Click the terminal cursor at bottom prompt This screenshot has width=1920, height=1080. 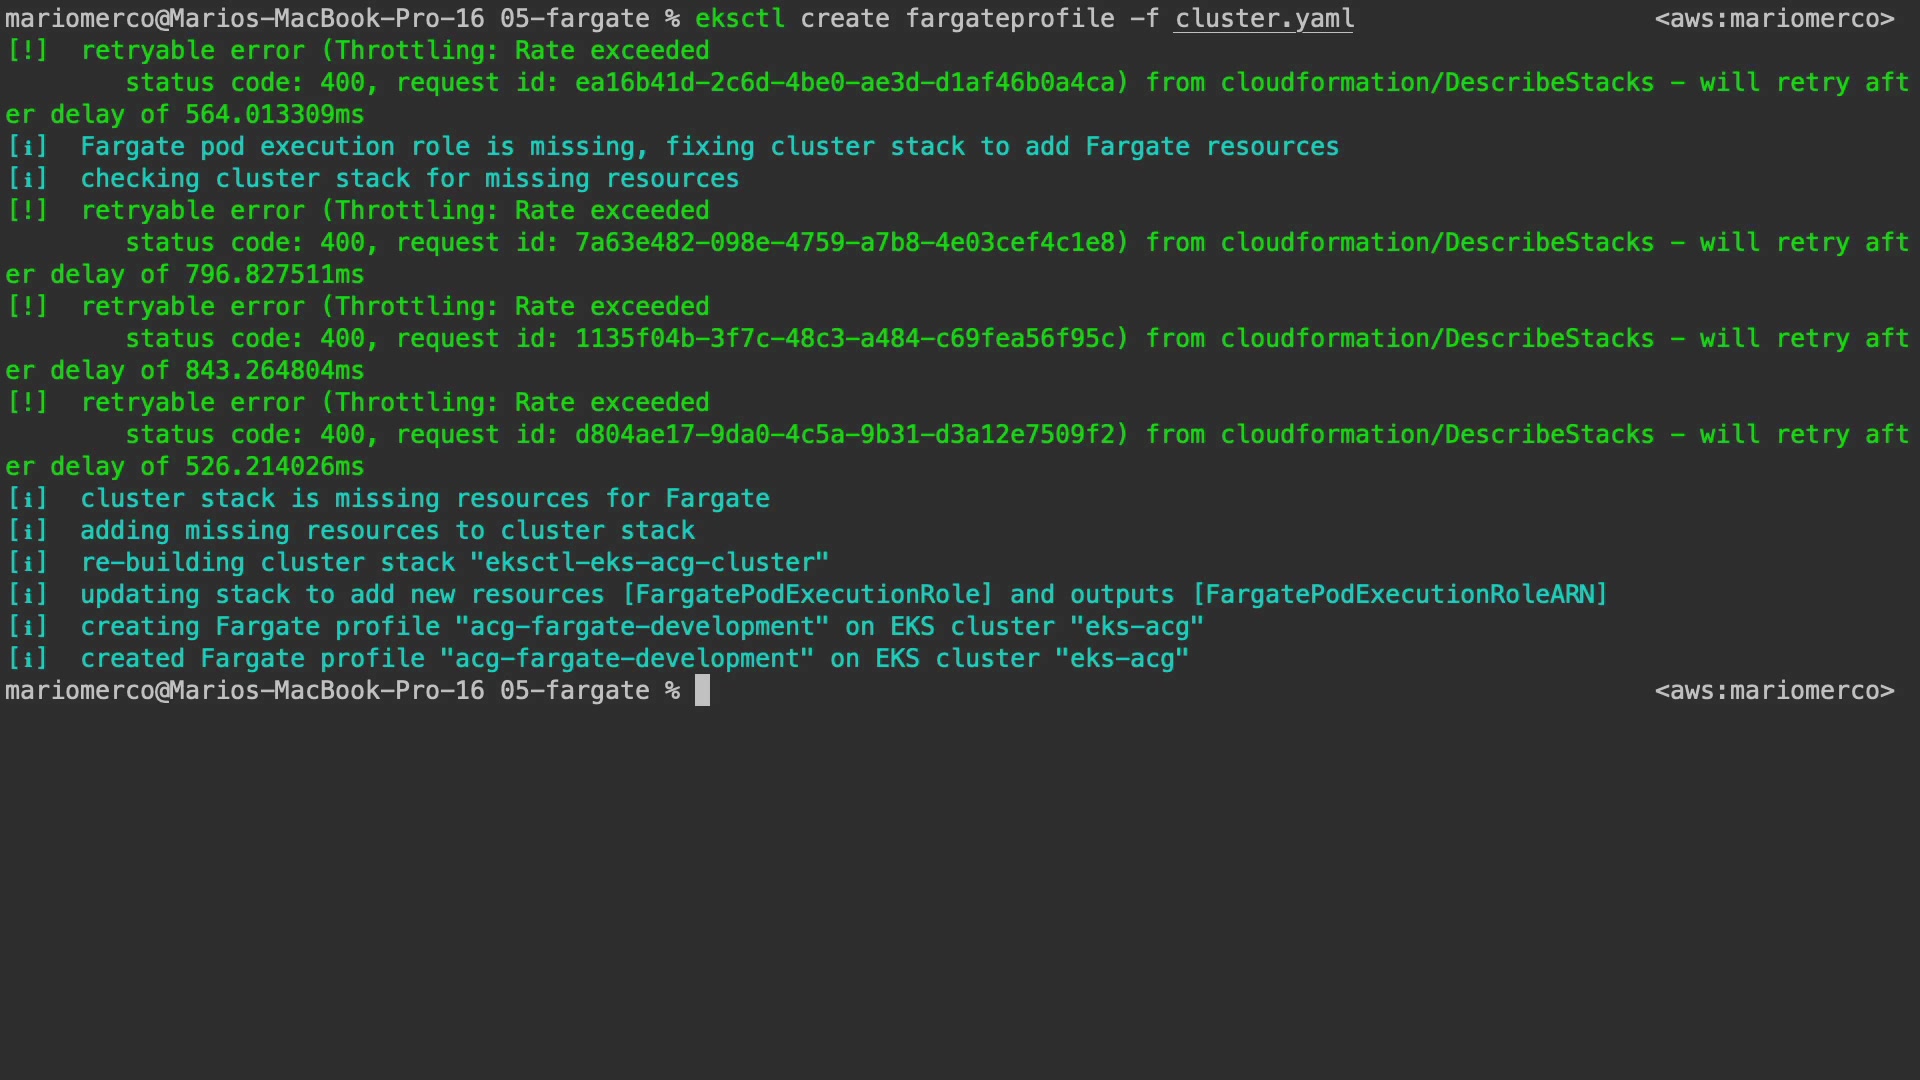(702, 691)
